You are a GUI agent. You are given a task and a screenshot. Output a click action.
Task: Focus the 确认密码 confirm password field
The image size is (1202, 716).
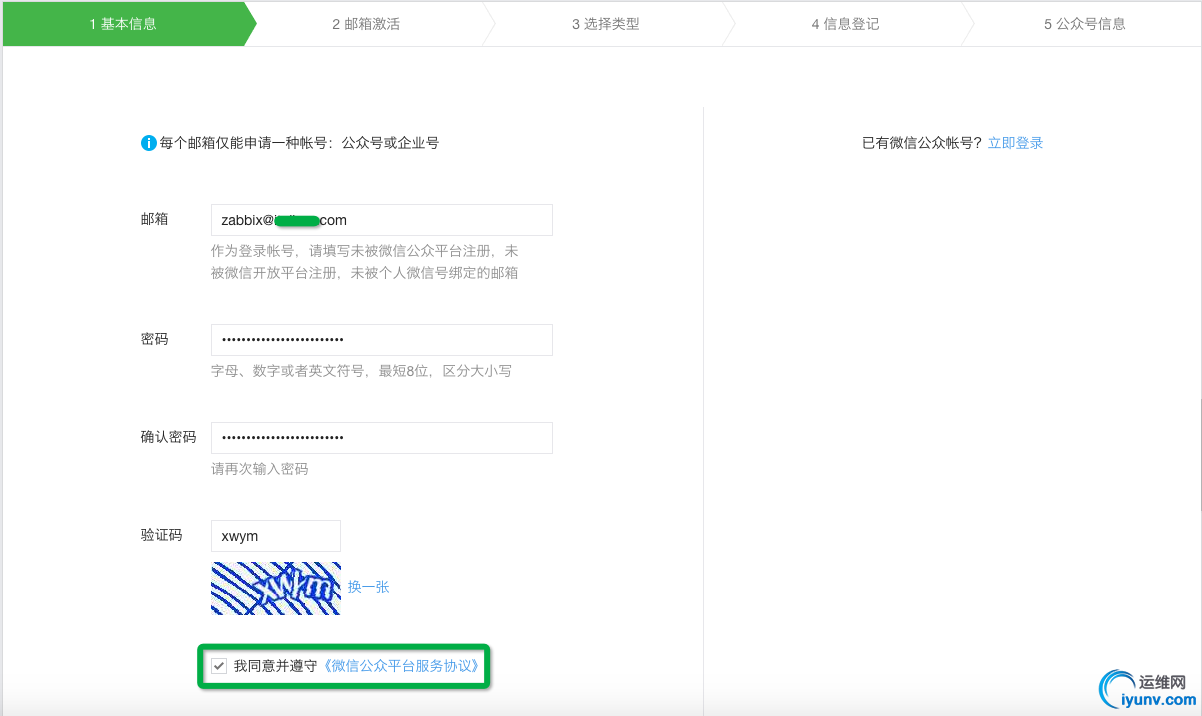point(382,438)
